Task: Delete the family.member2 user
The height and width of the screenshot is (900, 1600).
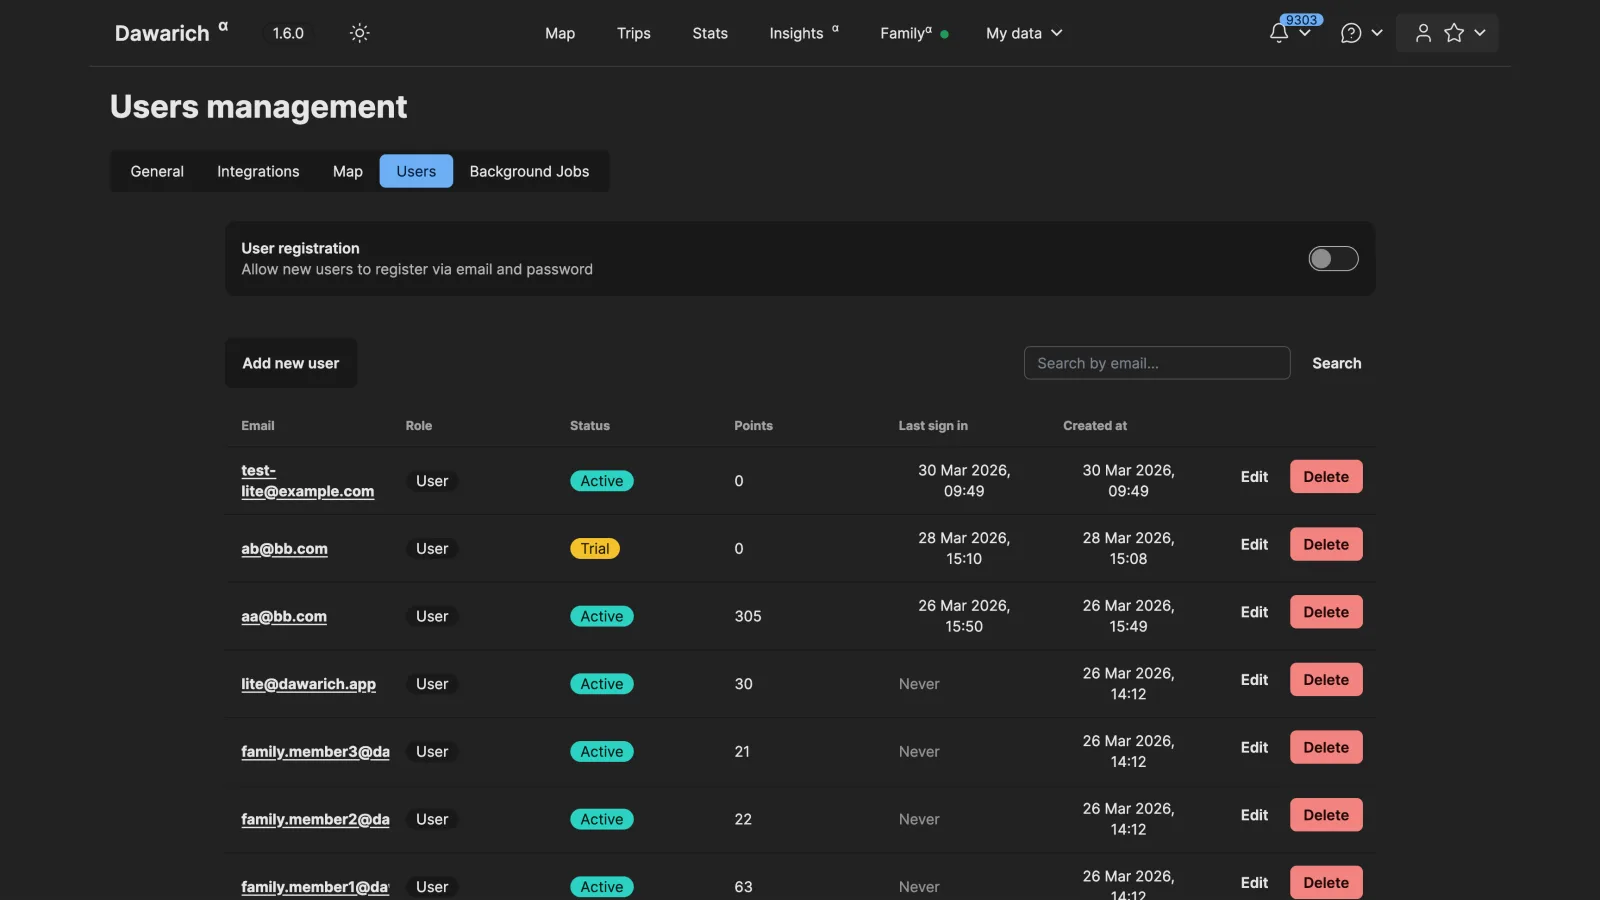Action: (1326, 815)
